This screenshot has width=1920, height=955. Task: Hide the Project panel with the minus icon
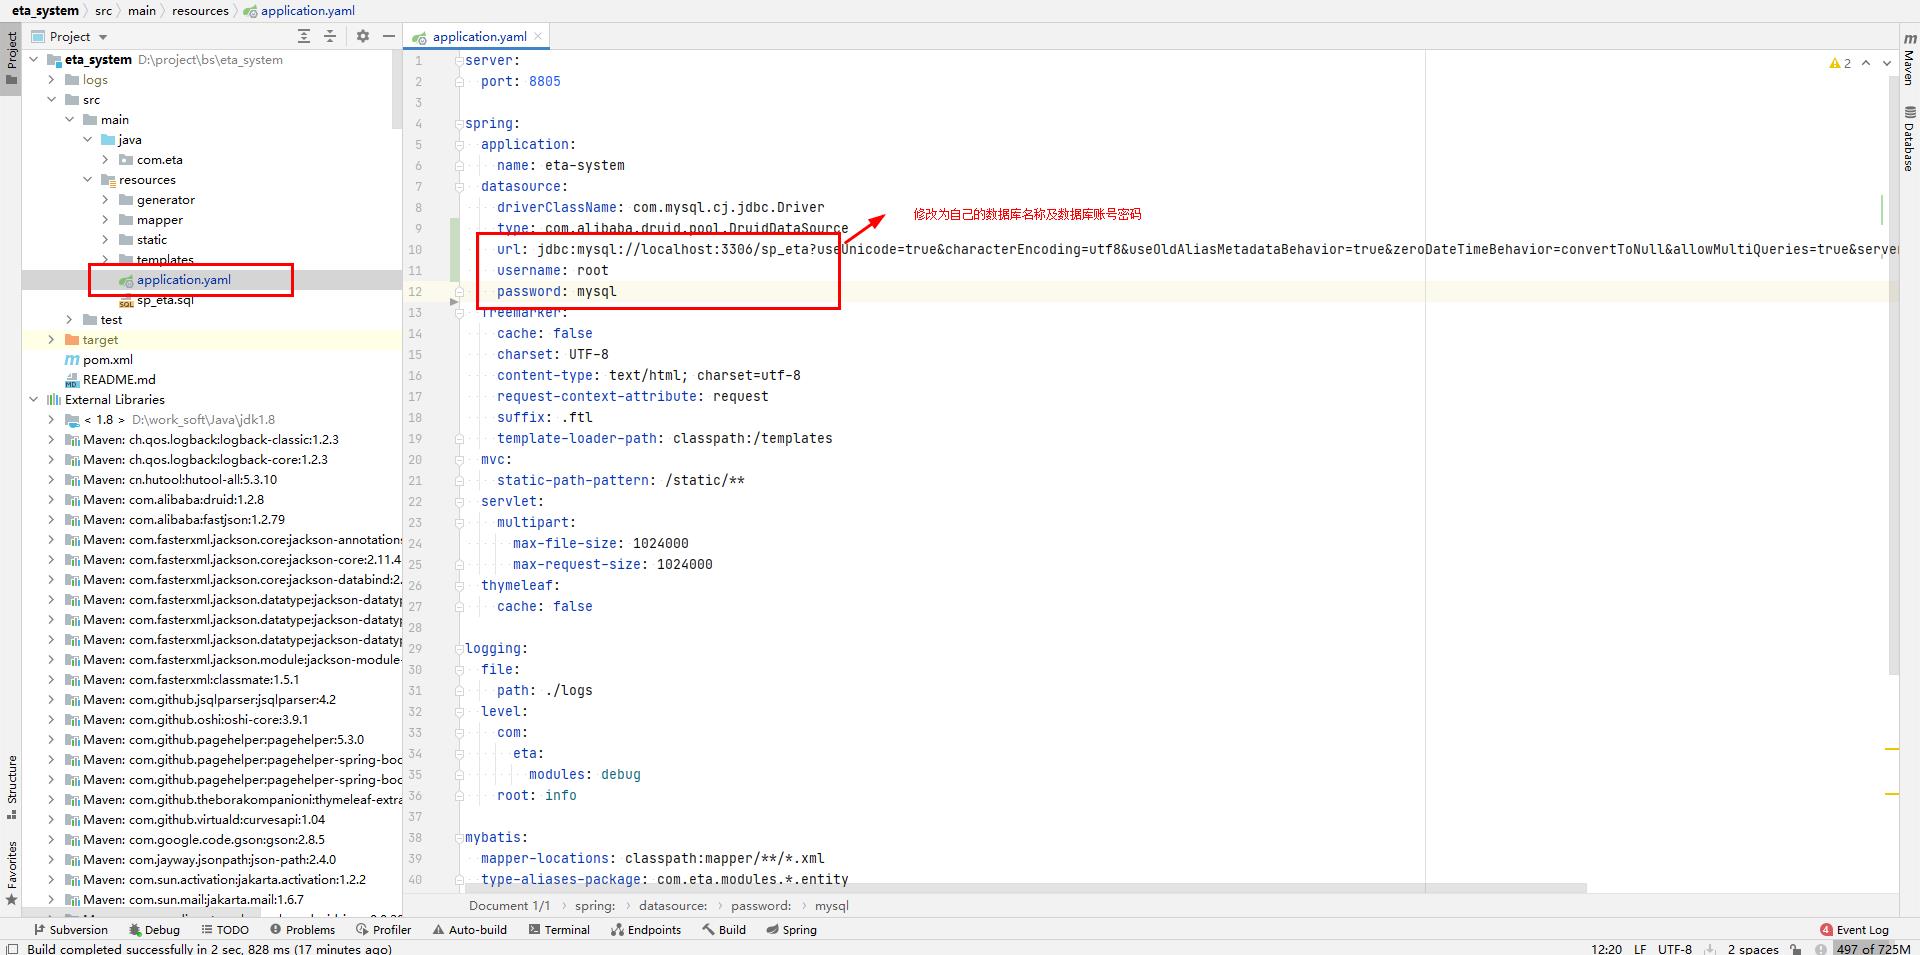[x=389, y=36]
